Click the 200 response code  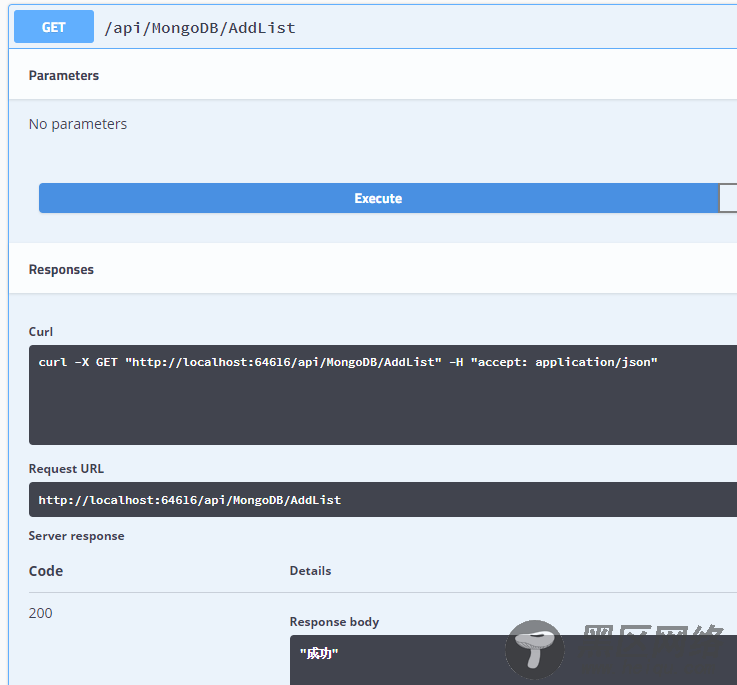click(40, 613)
